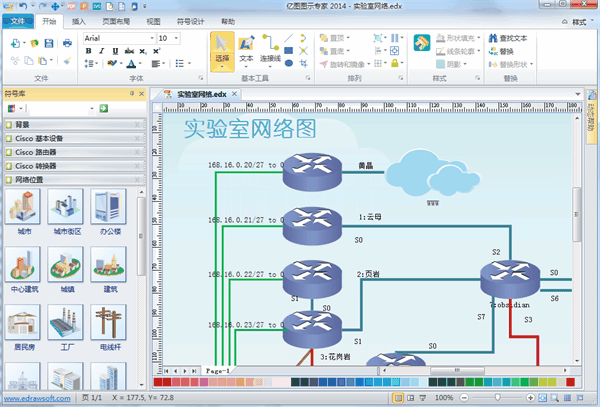Click the symbol library search field
Screen dimensions: 600x407
pyautogui.click(x=60, y=109)
